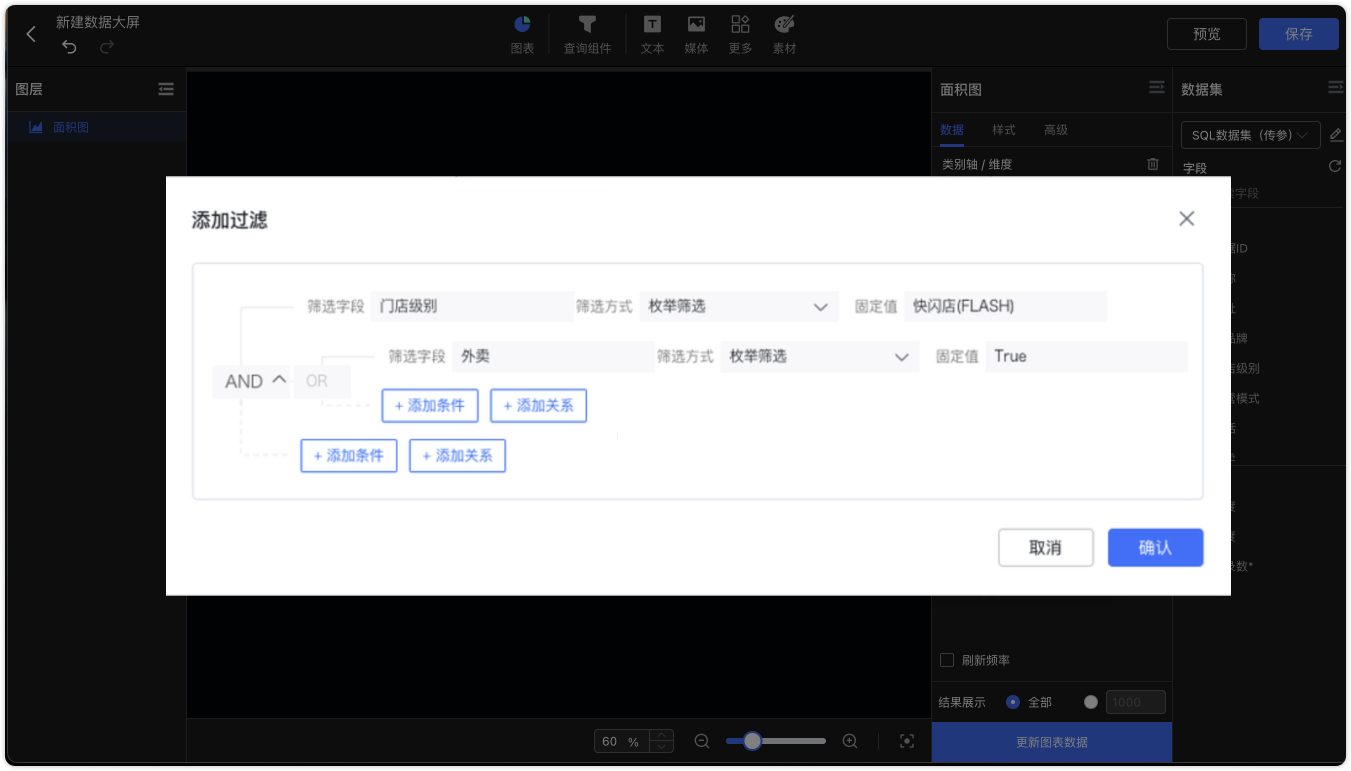Screen dimensions: 1351x771
Task: Redo the last undone action
Action: click(x=107, y=47)
